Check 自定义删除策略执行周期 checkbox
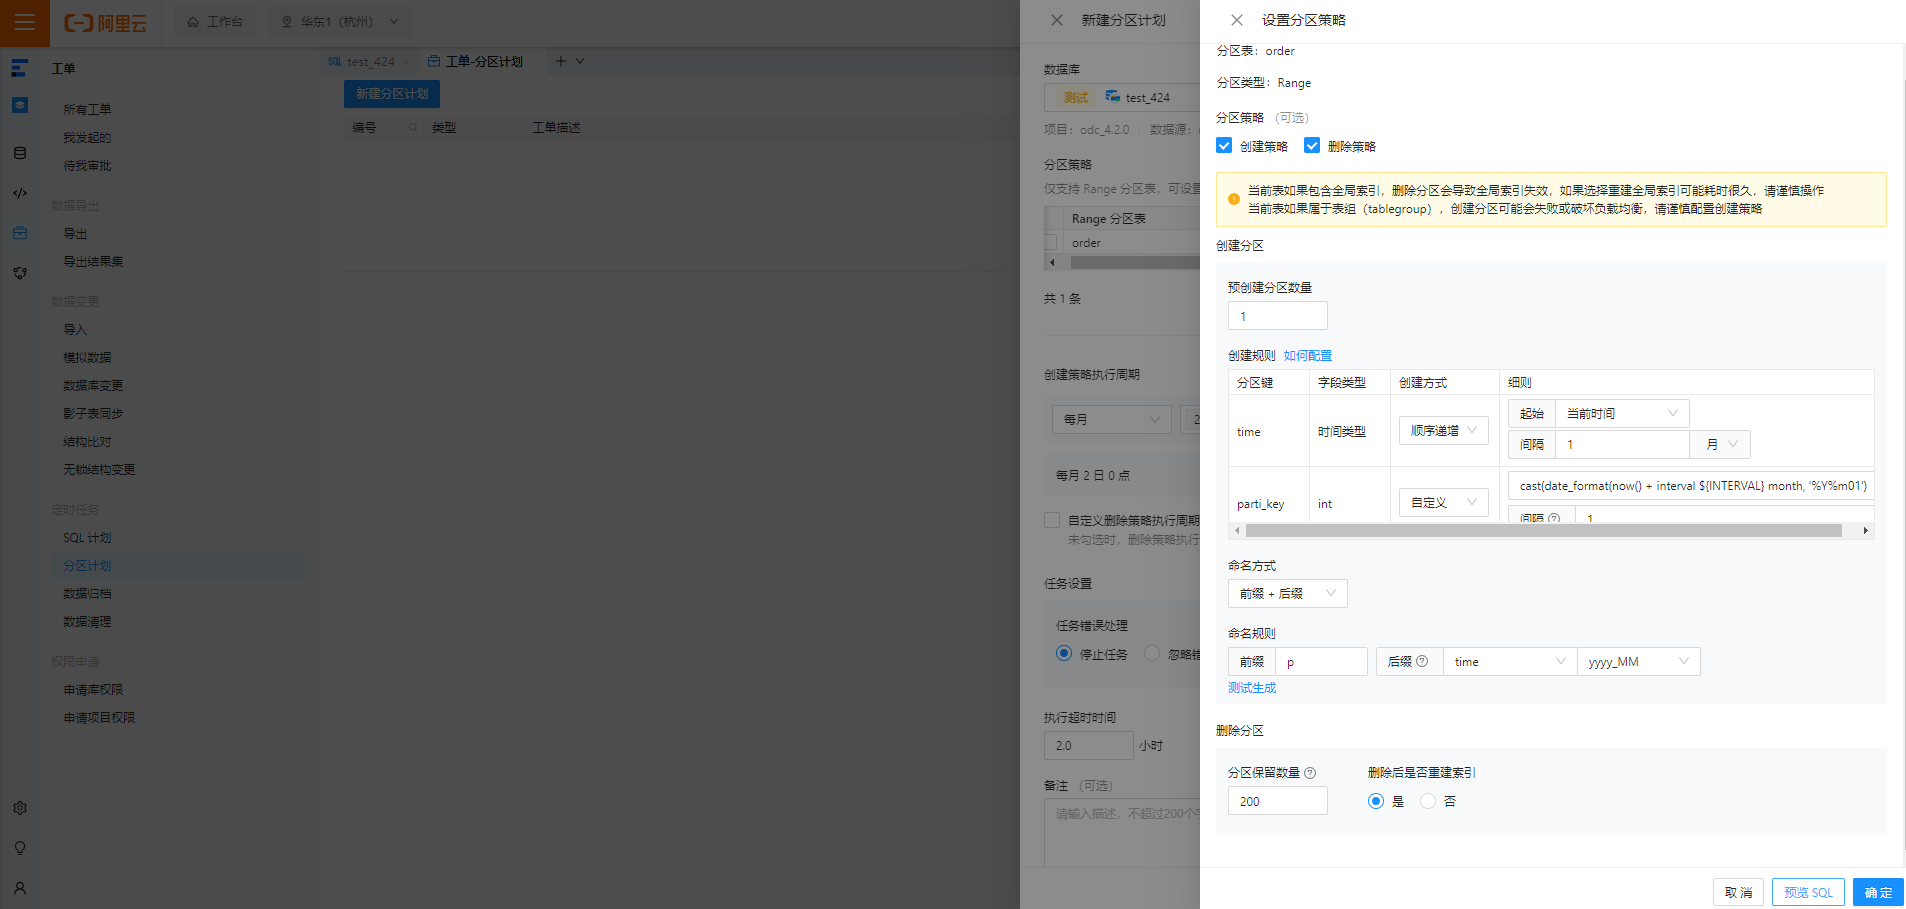1906x909 pixels. [1052, 520]
